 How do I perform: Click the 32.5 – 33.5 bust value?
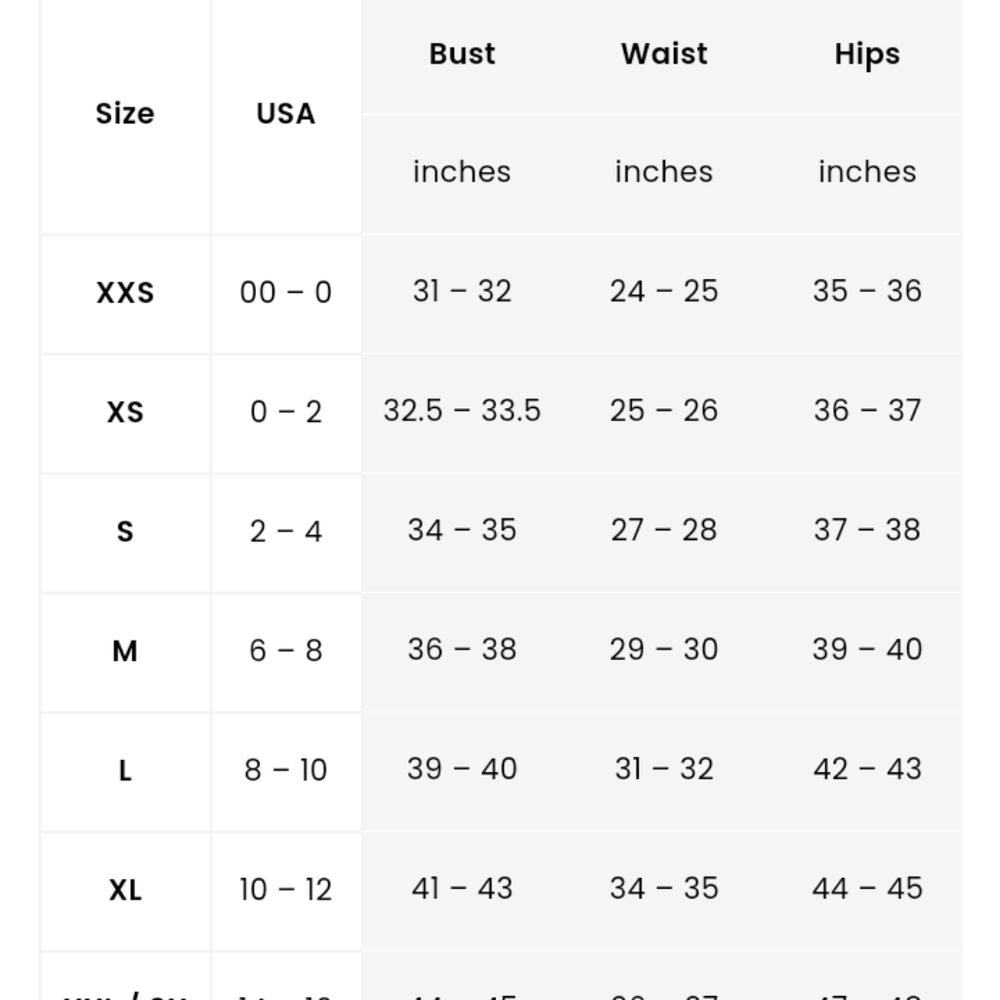462,410
